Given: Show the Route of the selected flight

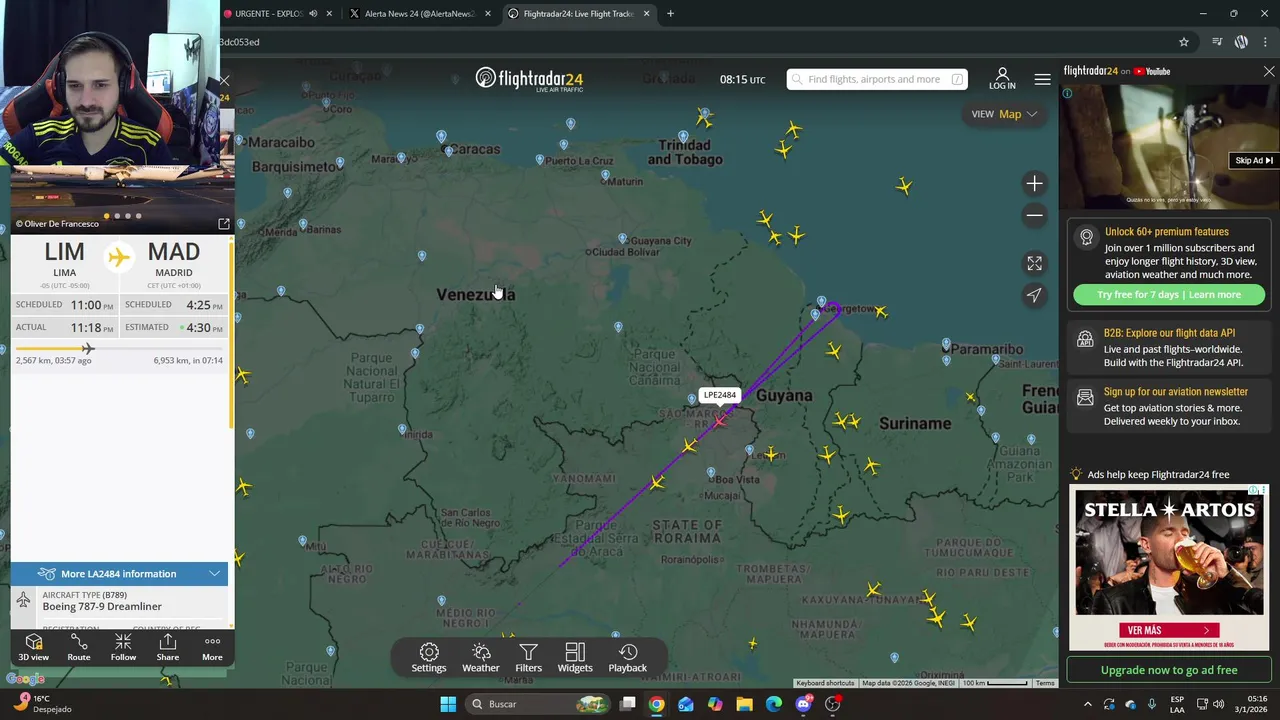Looking at the screenshot, I should (x=79, y=647).
